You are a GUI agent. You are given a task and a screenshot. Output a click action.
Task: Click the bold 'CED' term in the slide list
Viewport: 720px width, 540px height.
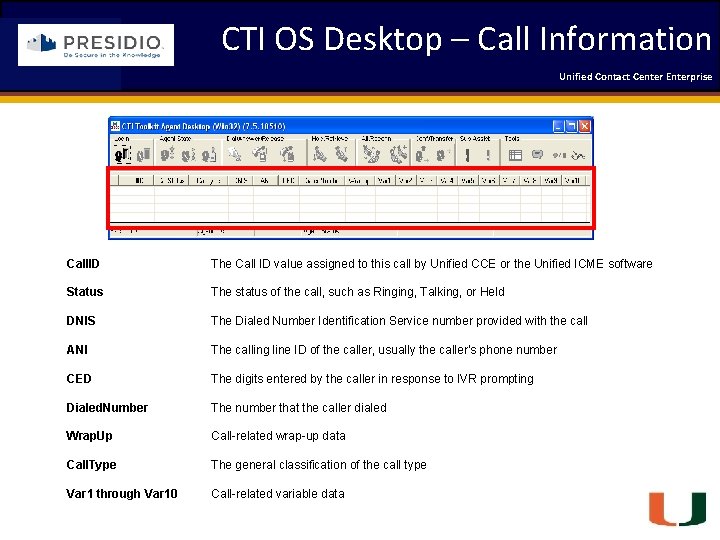click(79, 378)
